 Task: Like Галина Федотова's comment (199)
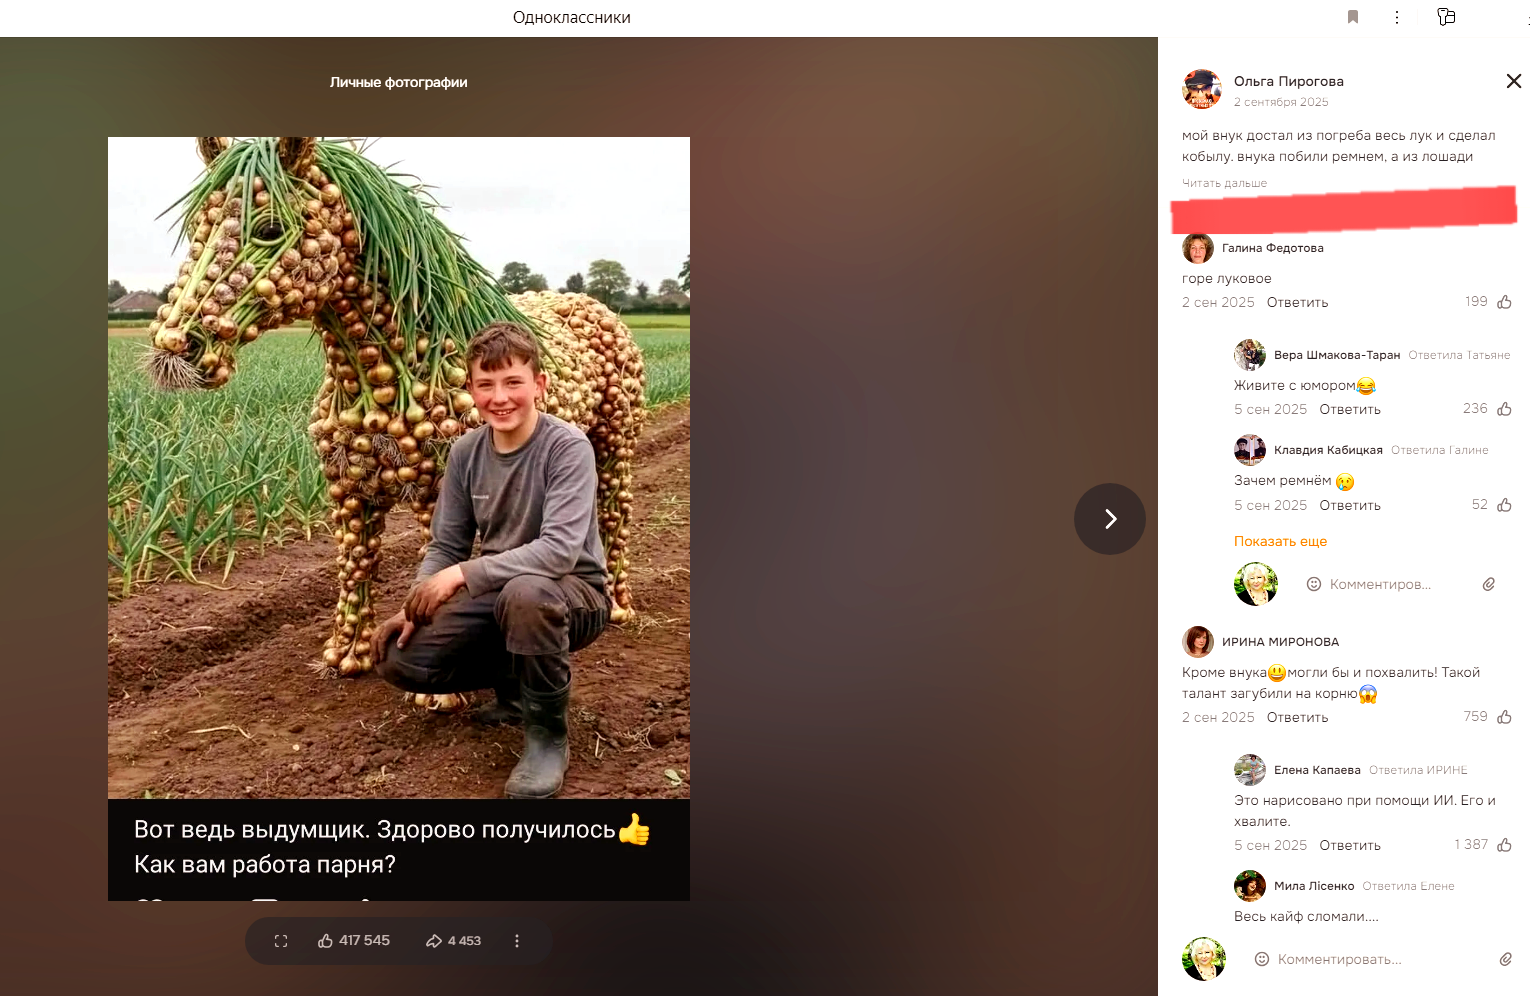click(1488, 302)
